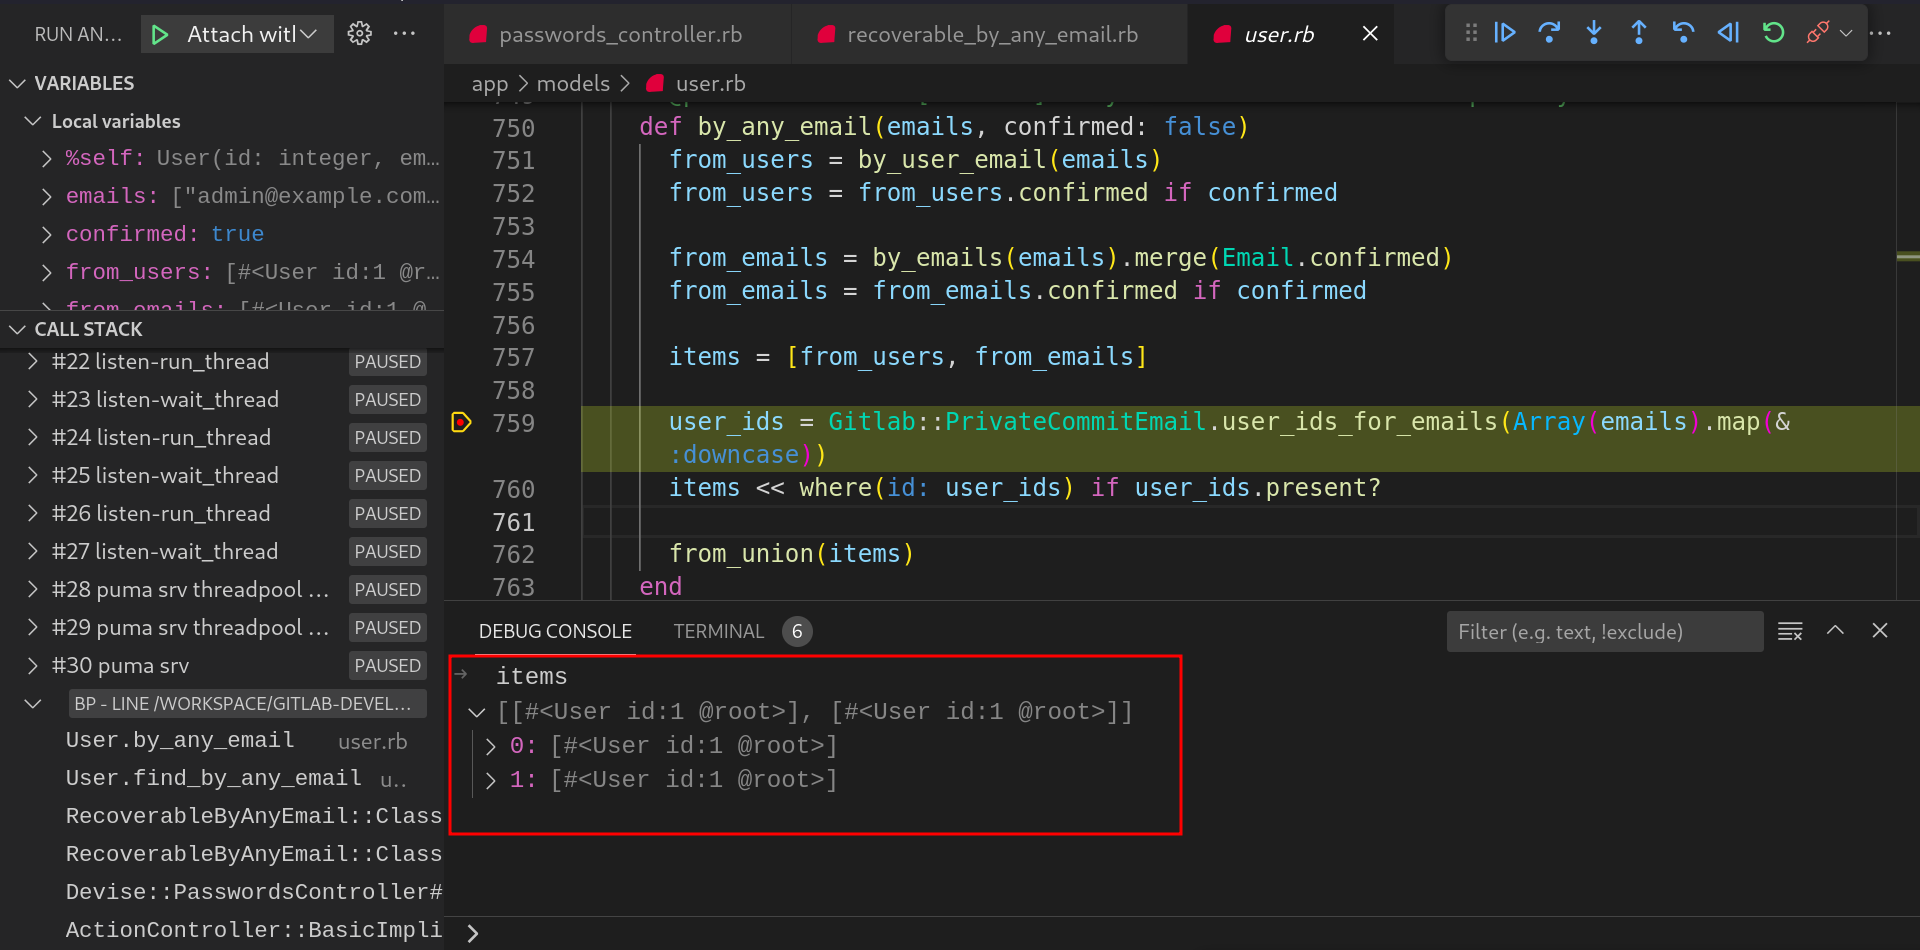This screenshot has height=950, width=1920.
Task: Open launch.json via the gear icon
Action: [x=360, y=34]
